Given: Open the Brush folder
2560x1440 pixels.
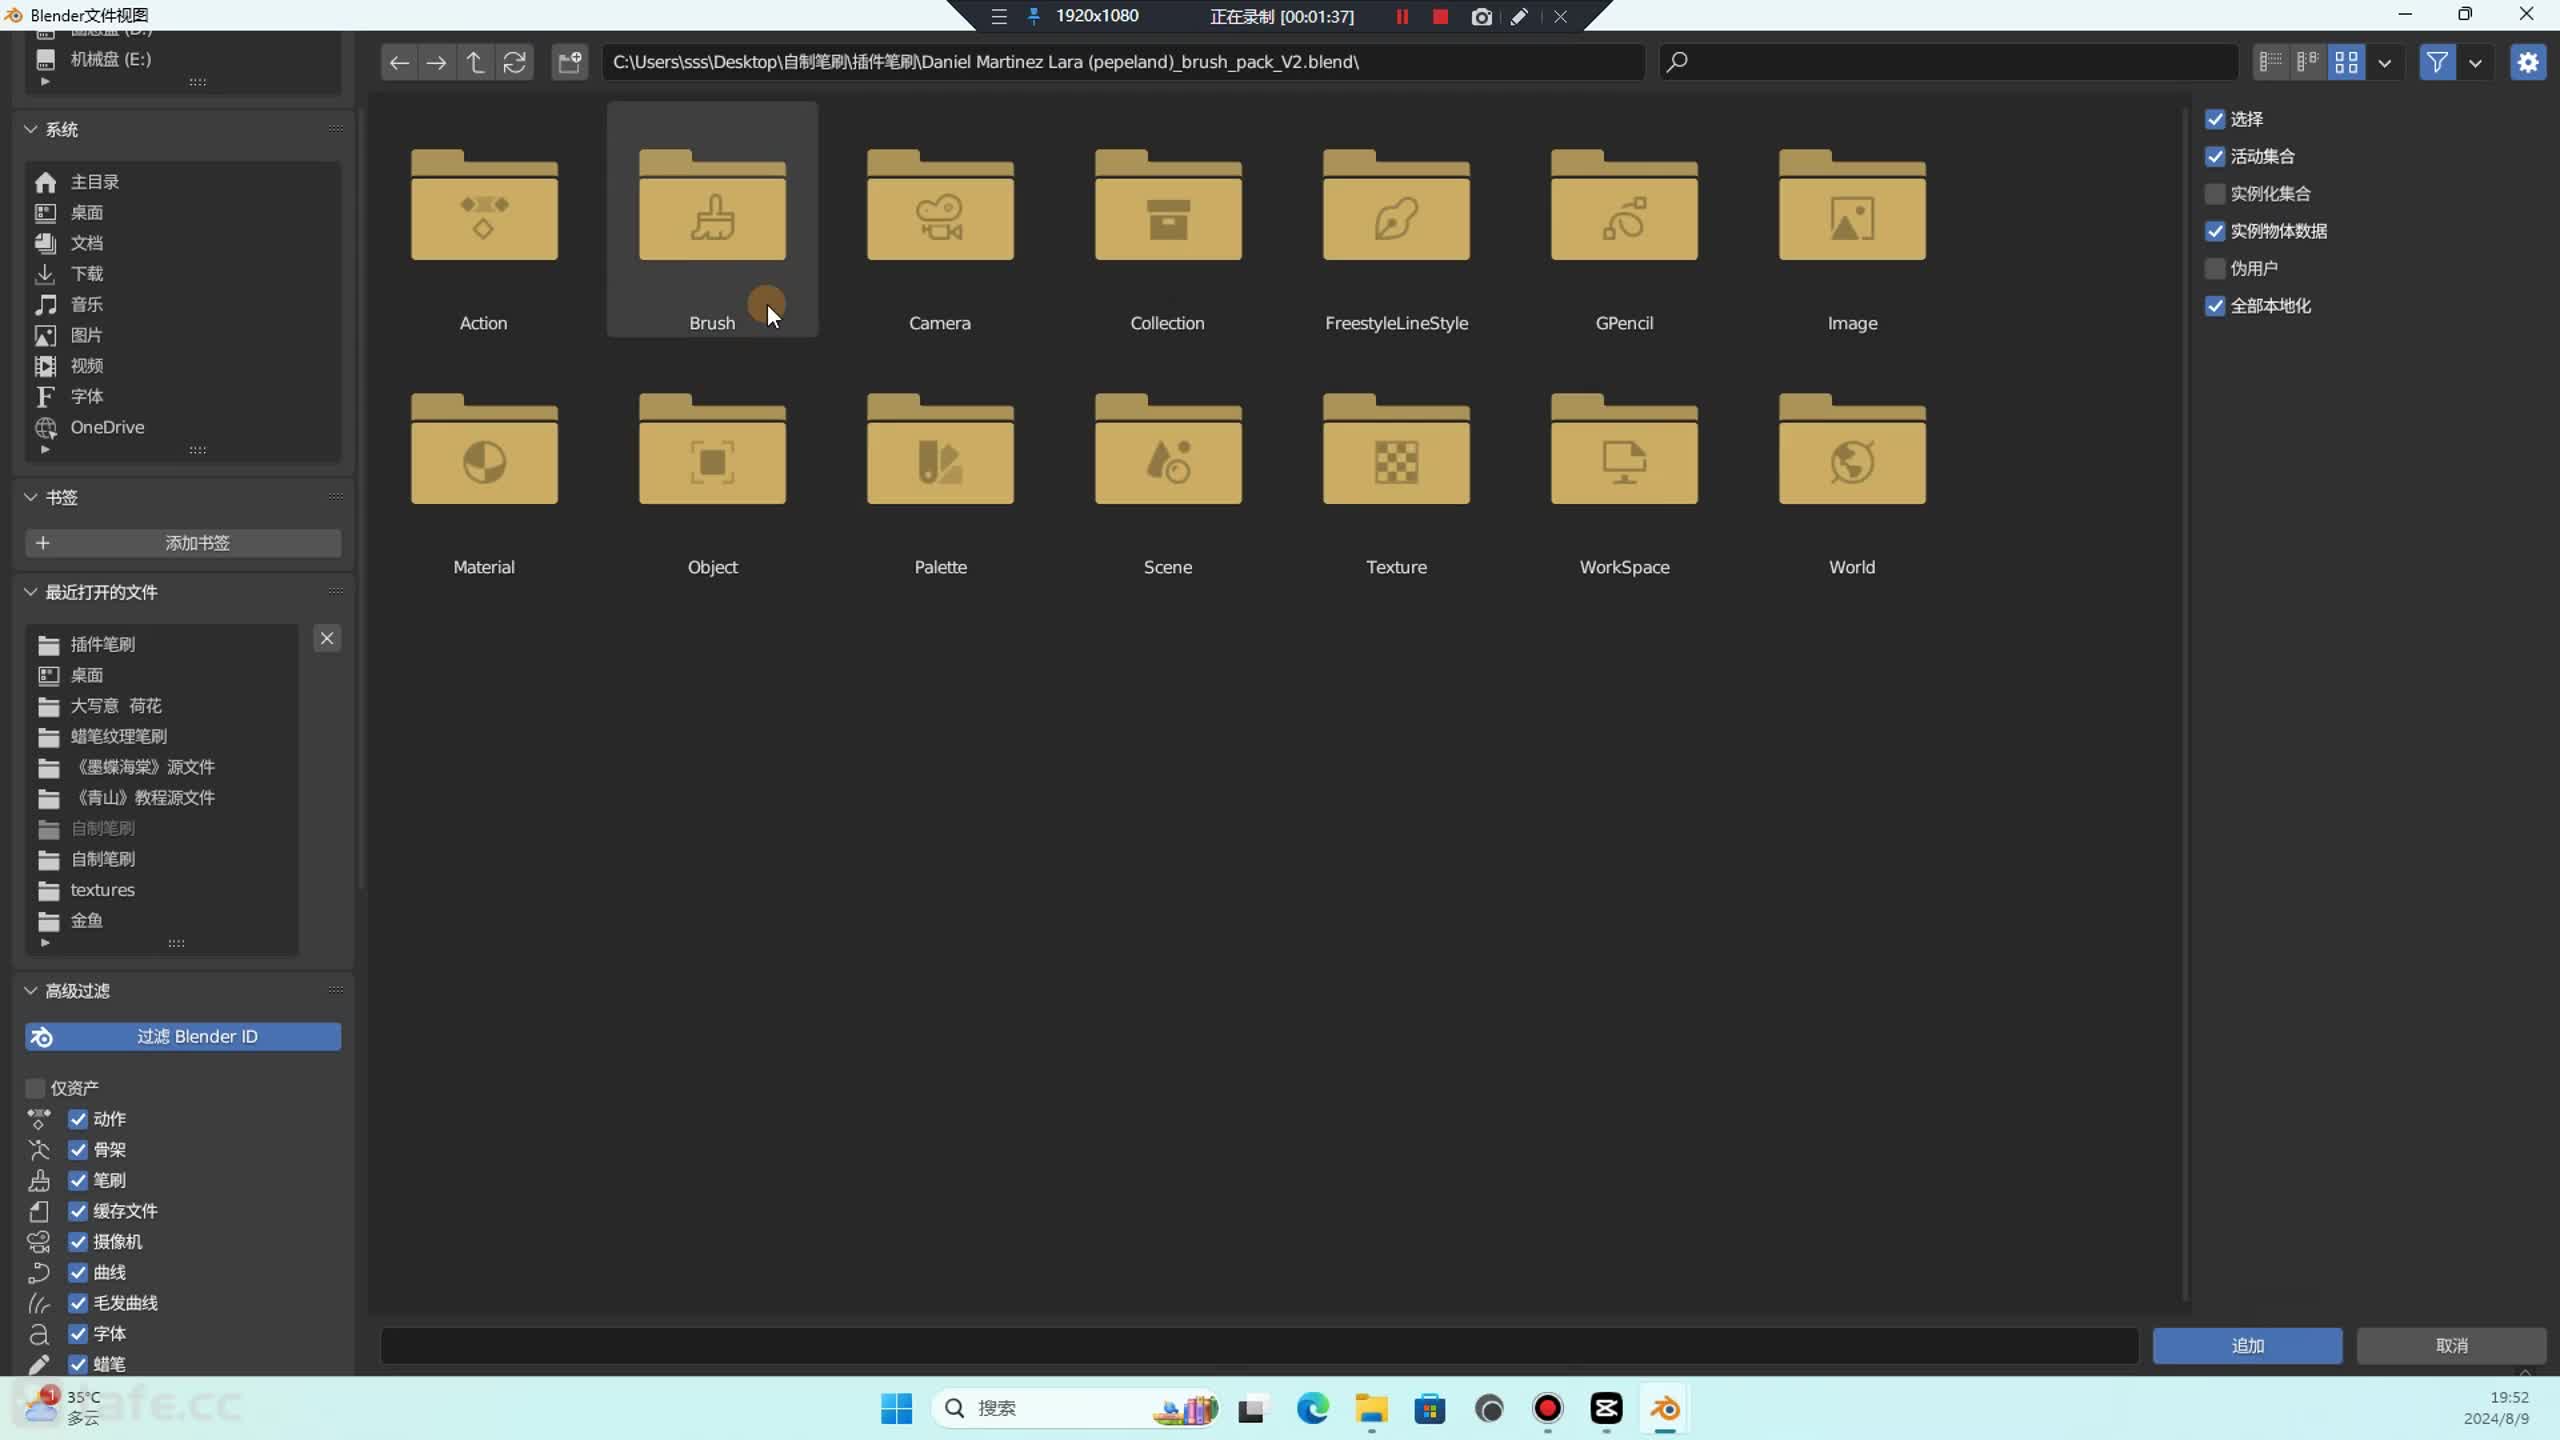Looking at the screenshot, I should point(712,220).
